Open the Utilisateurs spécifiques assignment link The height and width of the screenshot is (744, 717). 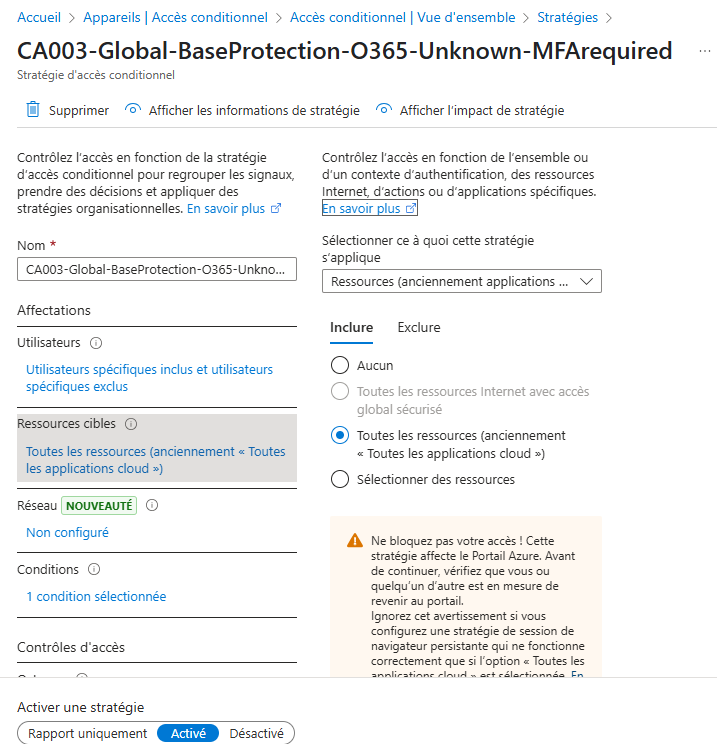pos(149,377)
